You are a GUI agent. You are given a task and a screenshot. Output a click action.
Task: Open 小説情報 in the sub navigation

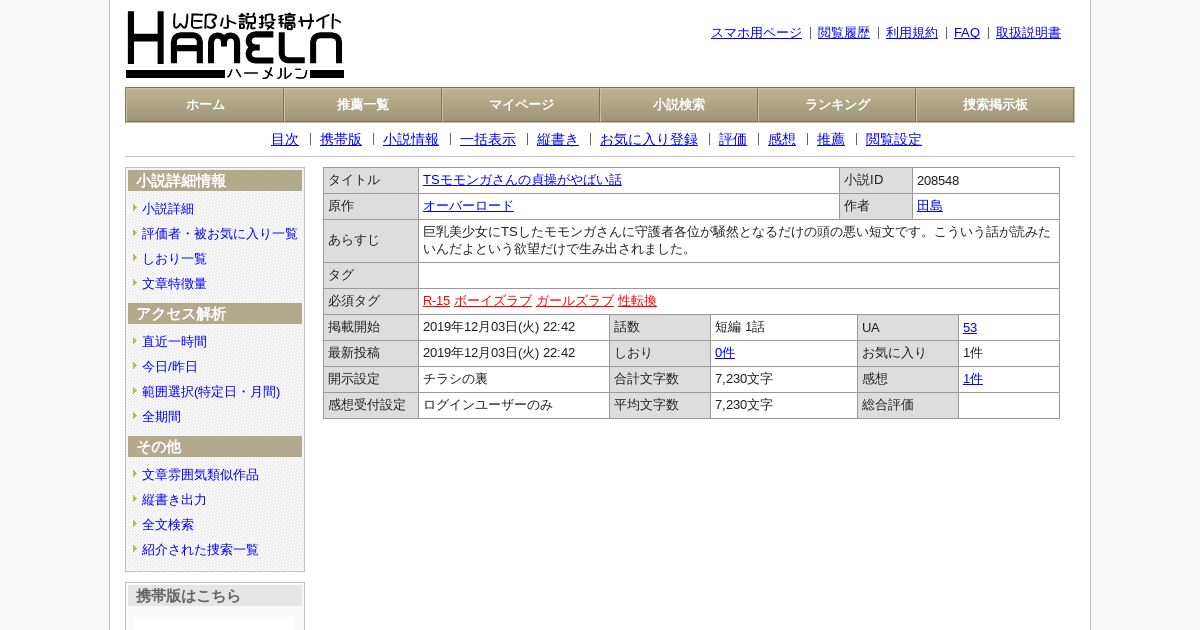point(411,140)
